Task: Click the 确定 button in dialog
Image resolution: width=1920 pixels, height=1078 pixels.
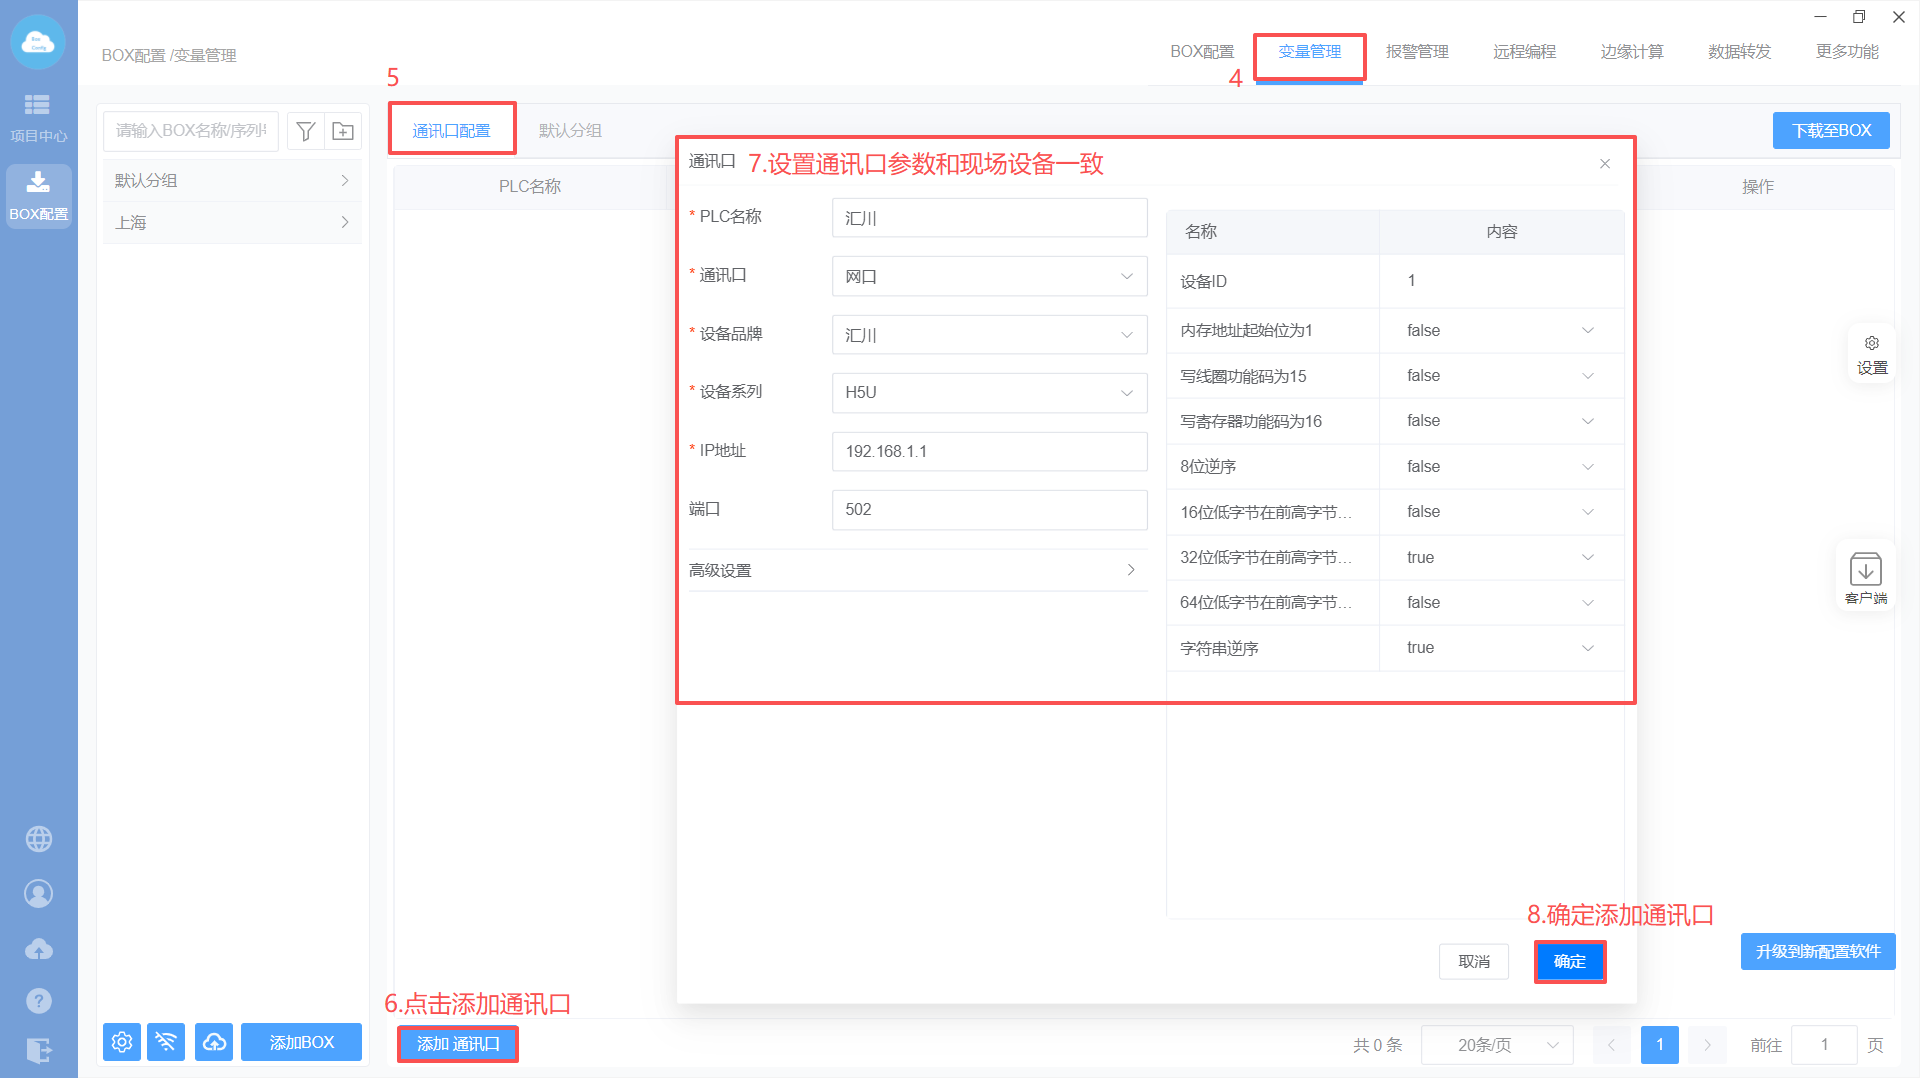Action: (x=1569, y=961)
